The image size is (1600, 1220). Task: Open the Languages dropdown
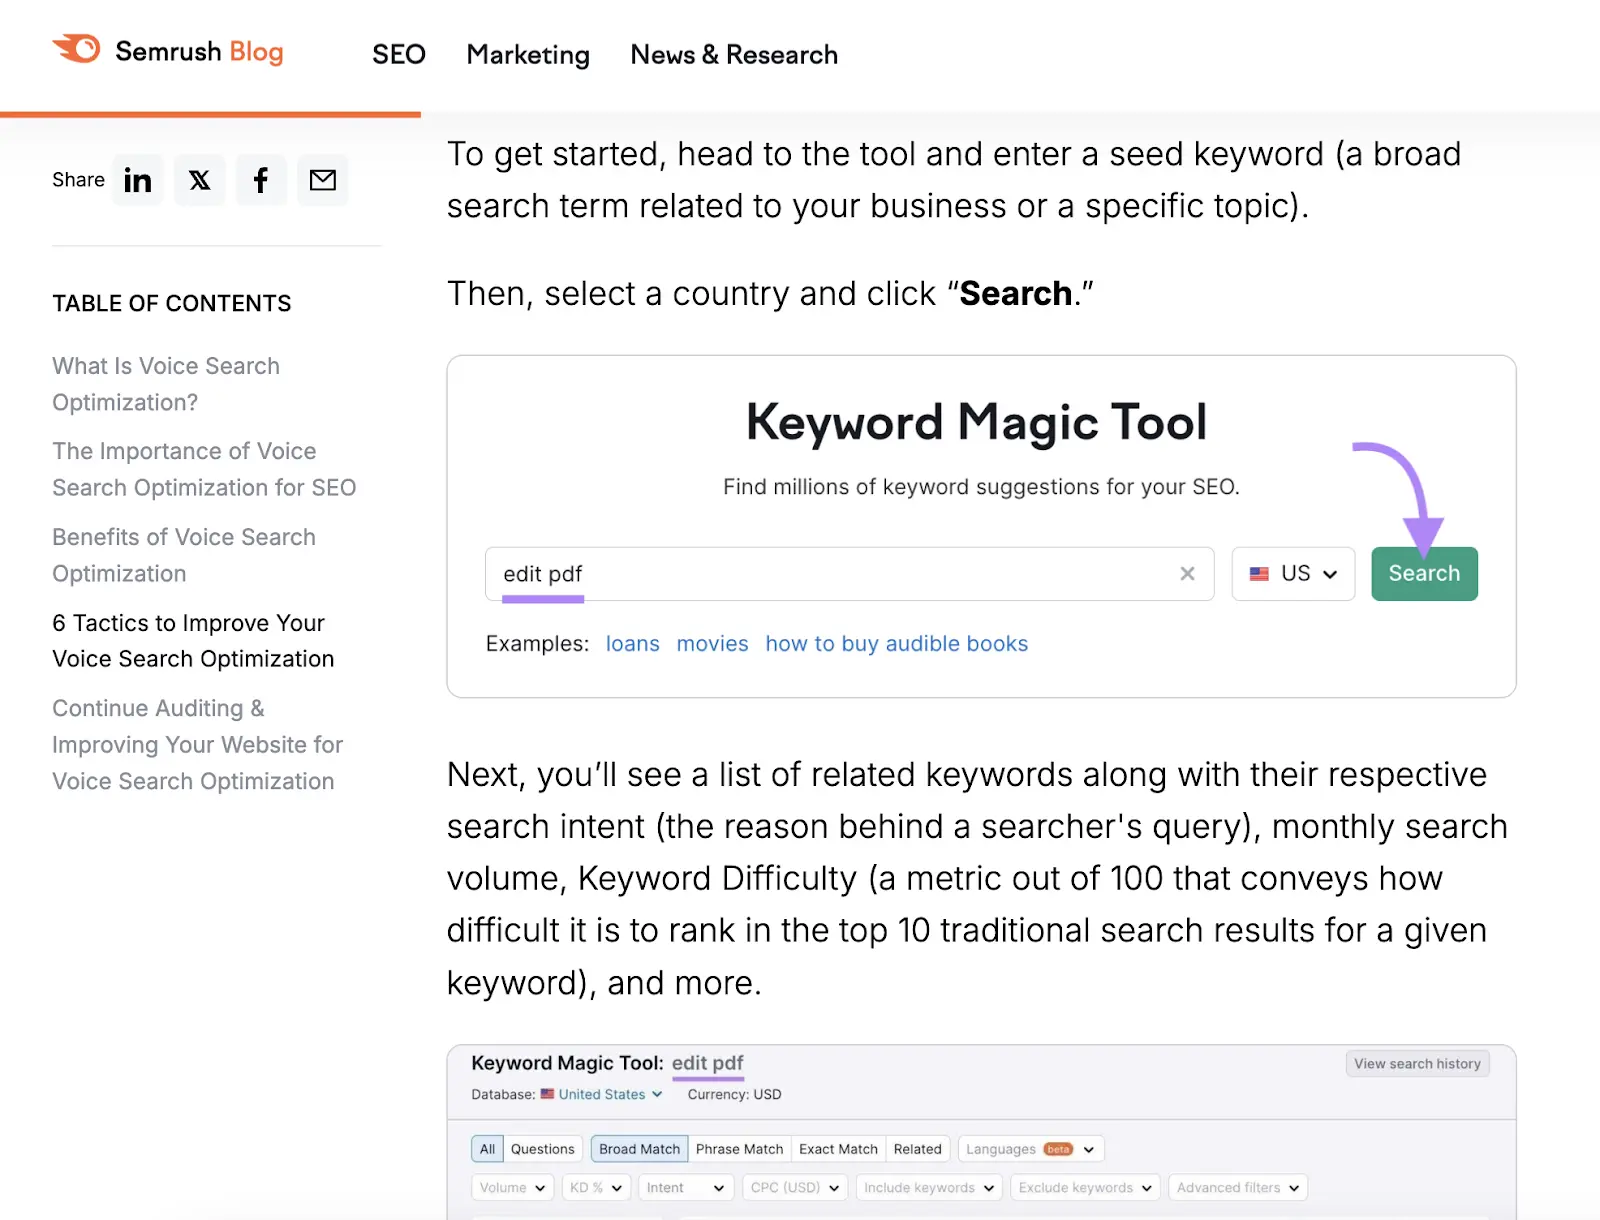point(1030,1148)
